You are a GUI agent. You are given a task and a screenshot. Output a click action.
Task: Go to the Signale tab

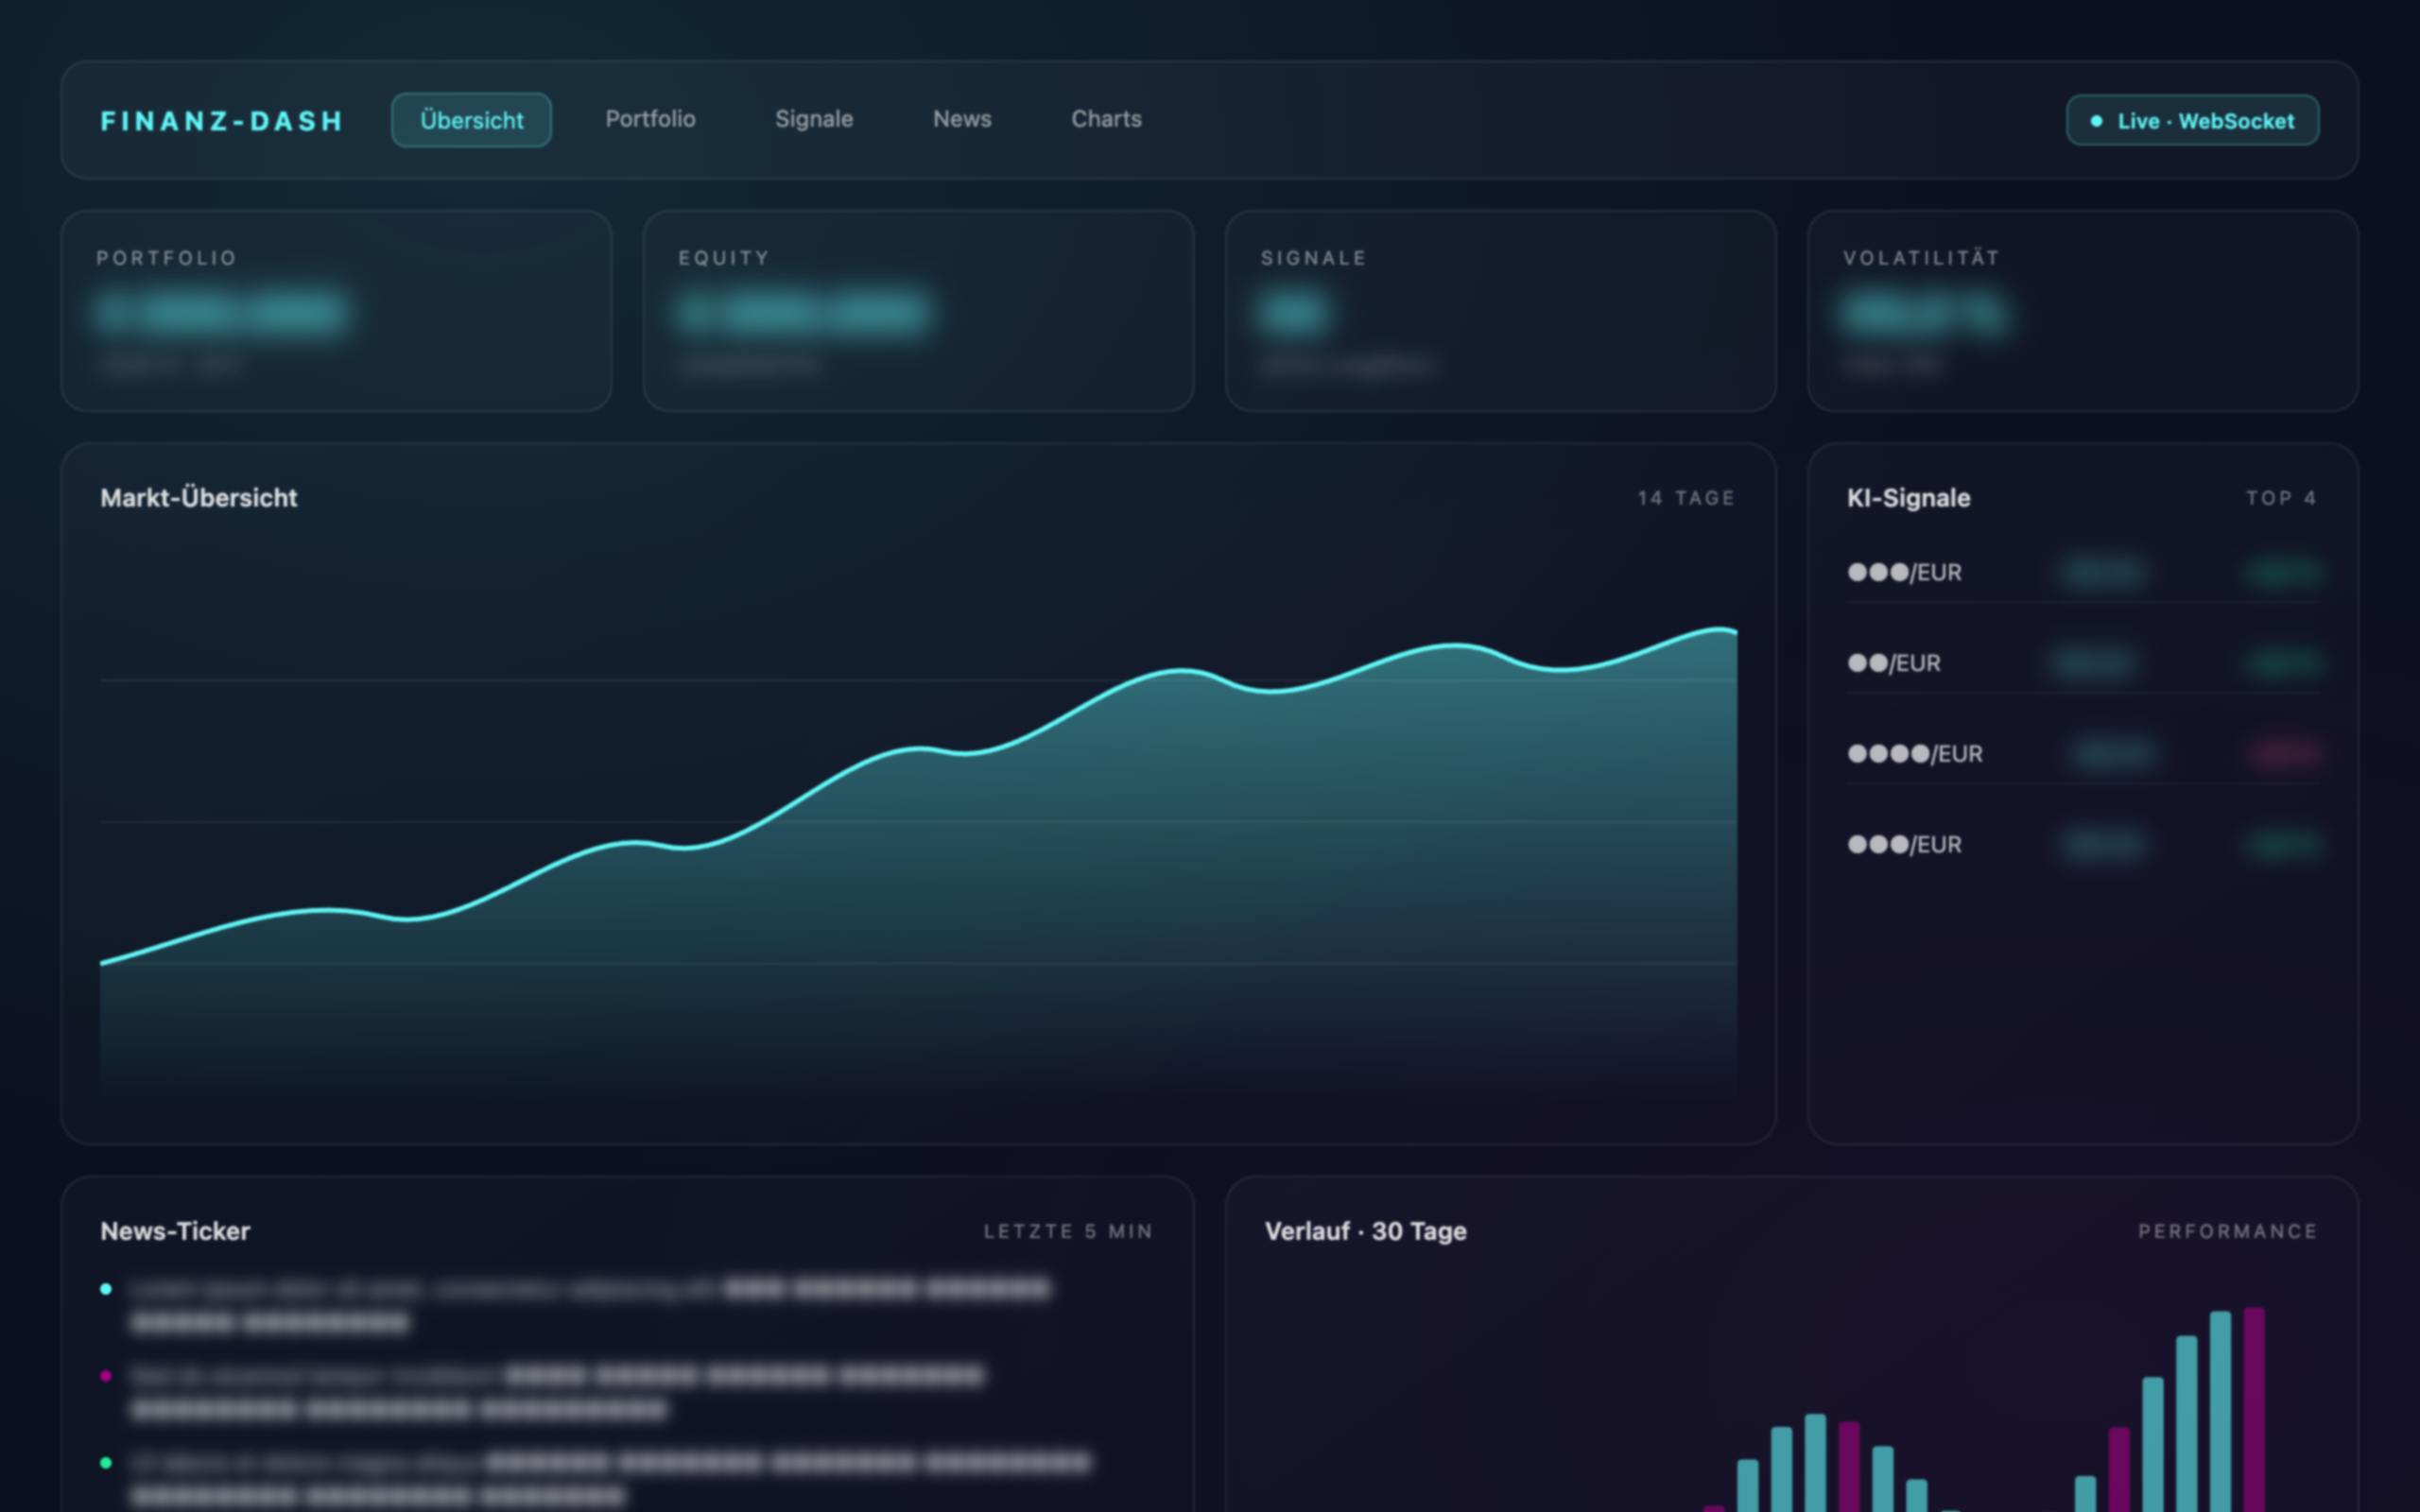click(x=814, y=119)
